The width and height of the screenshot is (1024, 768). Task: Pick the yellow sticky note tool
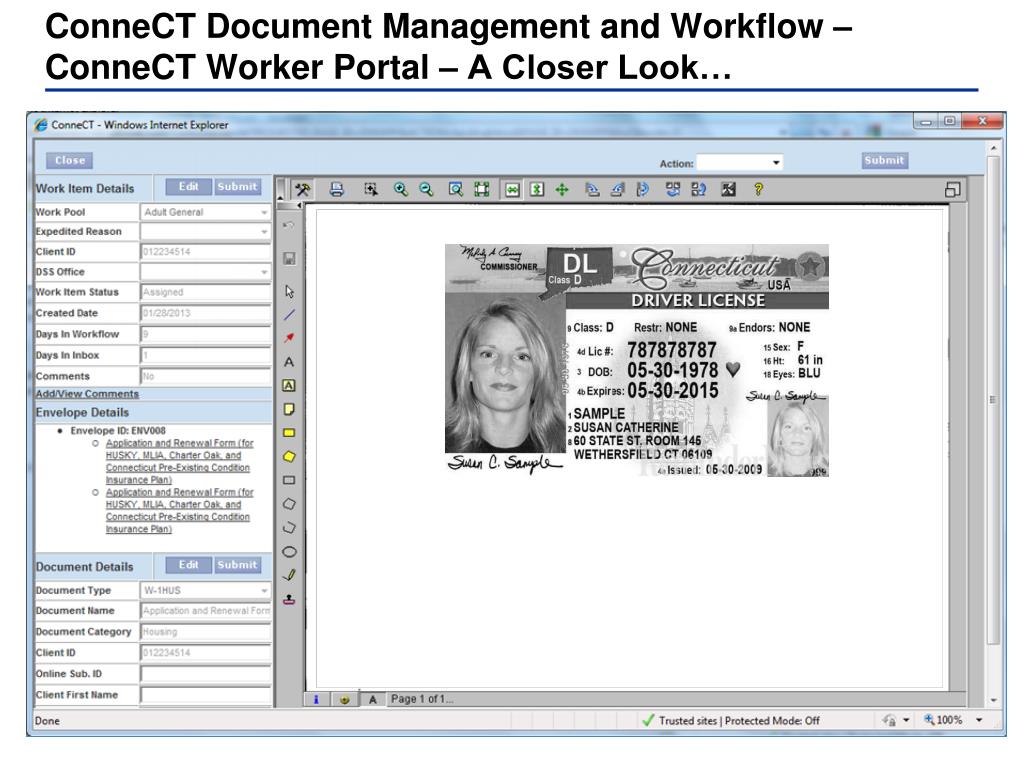[289, 409]
